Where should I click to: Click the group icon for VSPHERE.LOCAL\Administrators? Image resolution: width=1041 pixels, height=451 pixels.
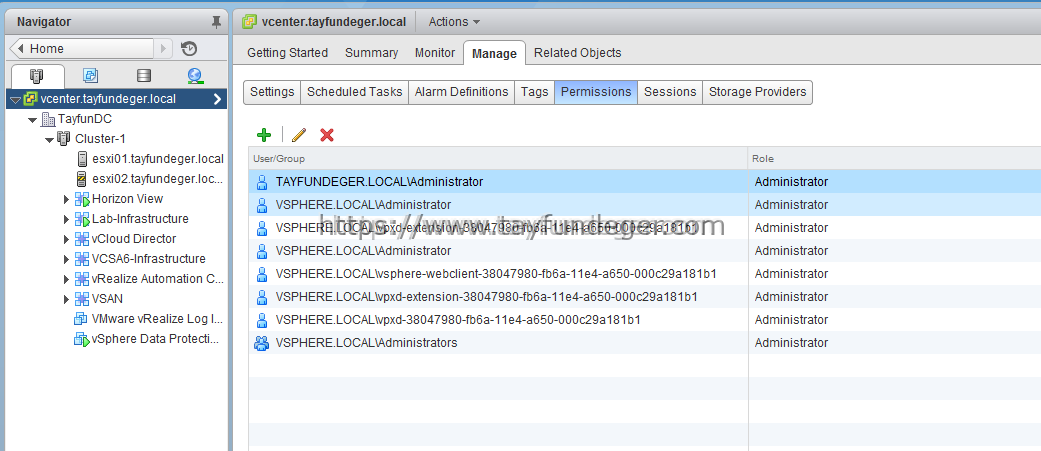(x=262, y=343)
